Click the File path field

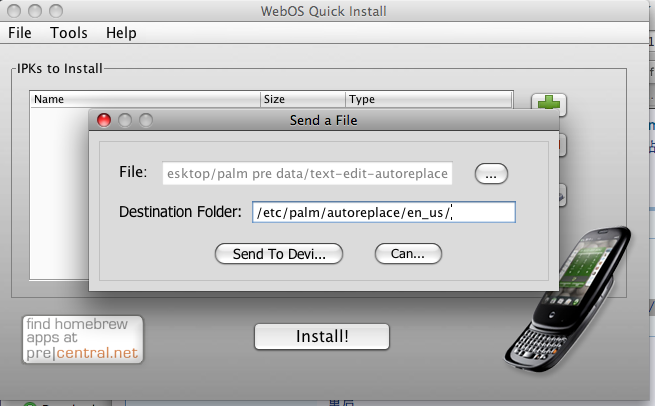point(307,173)
